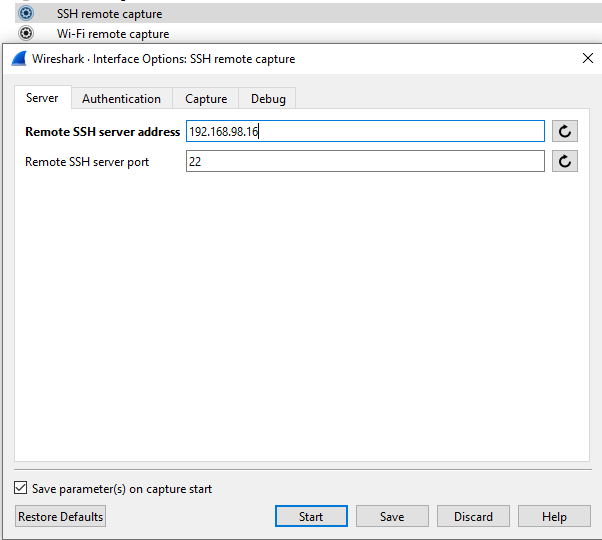
Task: Open the Debug tab
Action: 268,99
